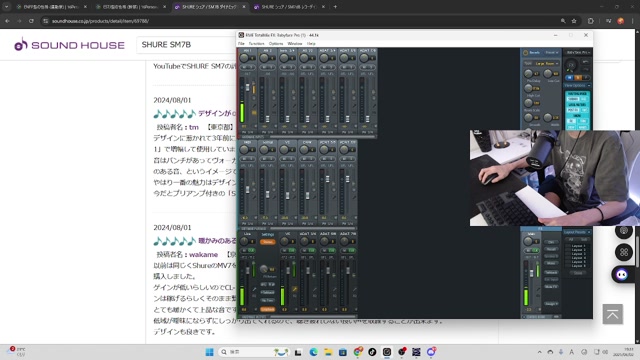Toggle Mono in the control room section
Screen dimensions: 640x360
tap(551, 263)
